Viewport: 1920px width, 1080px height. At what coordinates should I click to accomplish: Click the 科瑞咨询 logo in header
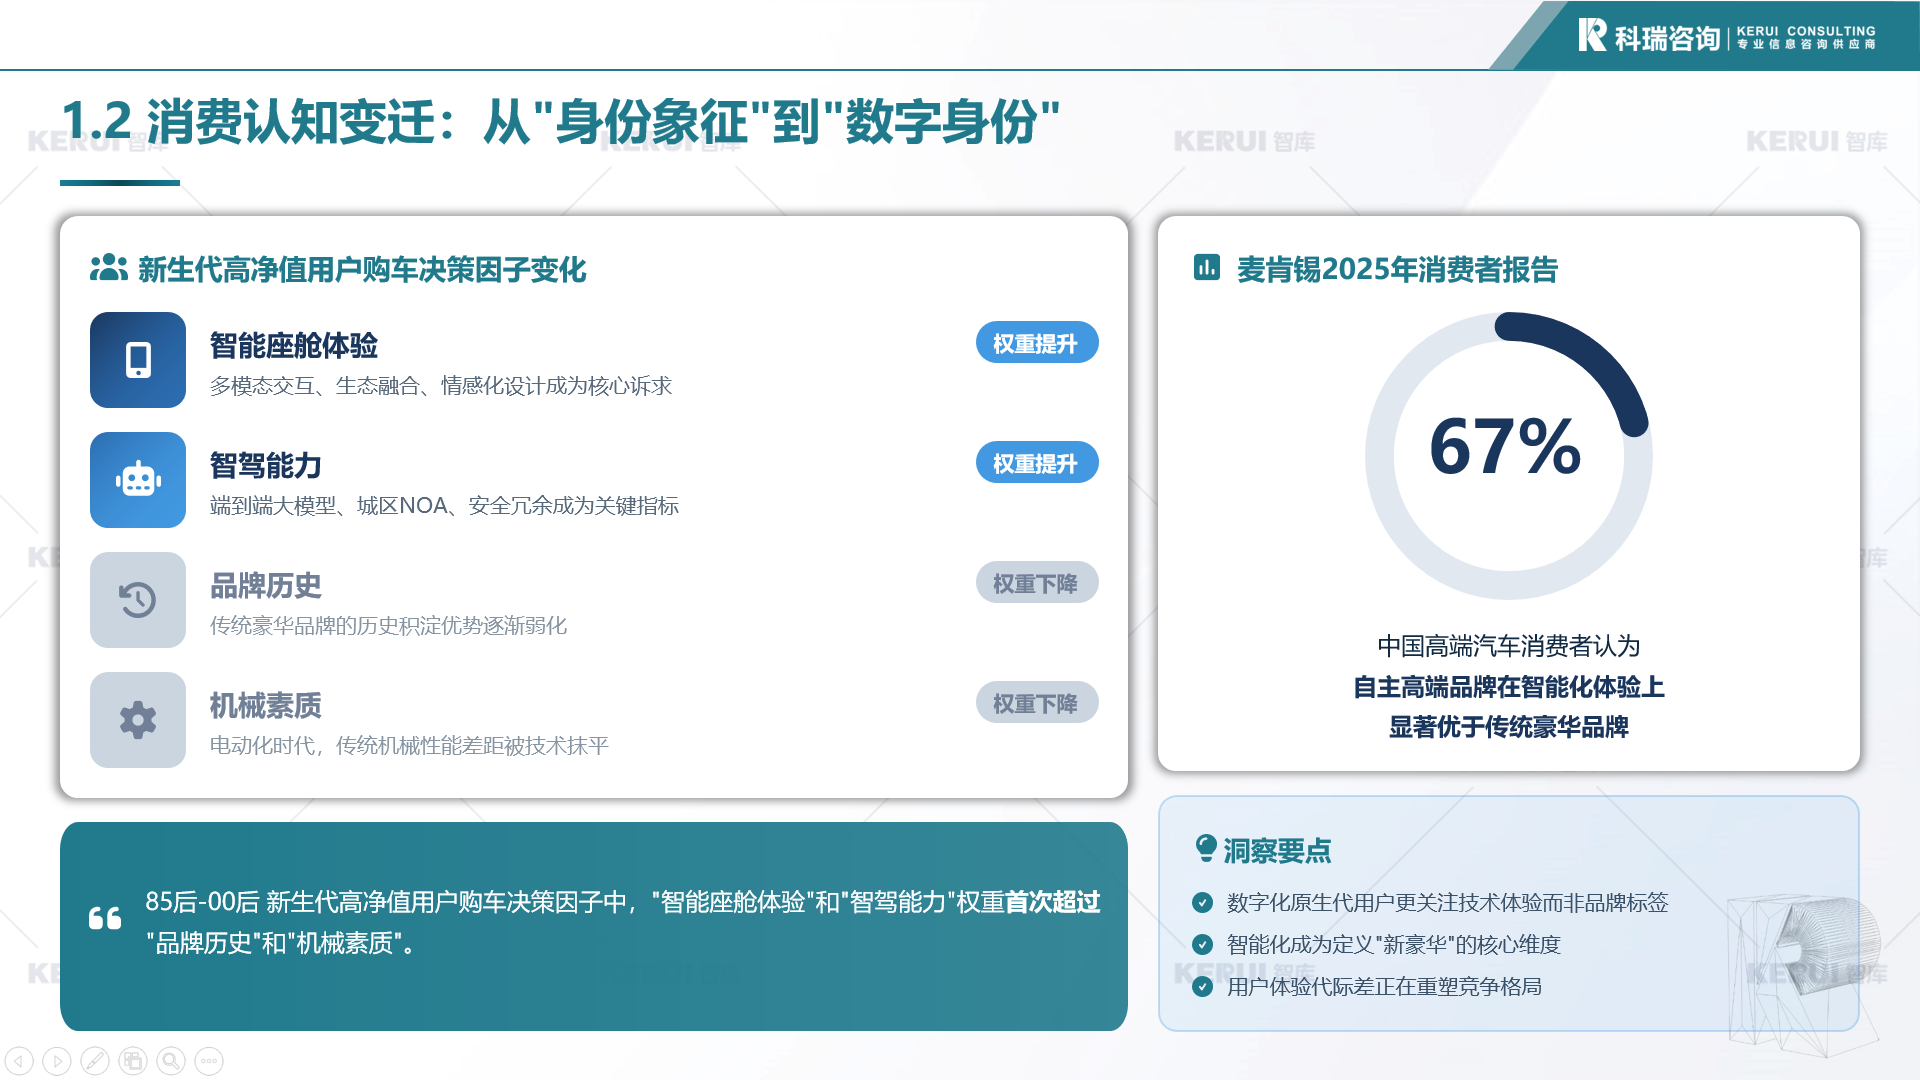(1650, 37)
